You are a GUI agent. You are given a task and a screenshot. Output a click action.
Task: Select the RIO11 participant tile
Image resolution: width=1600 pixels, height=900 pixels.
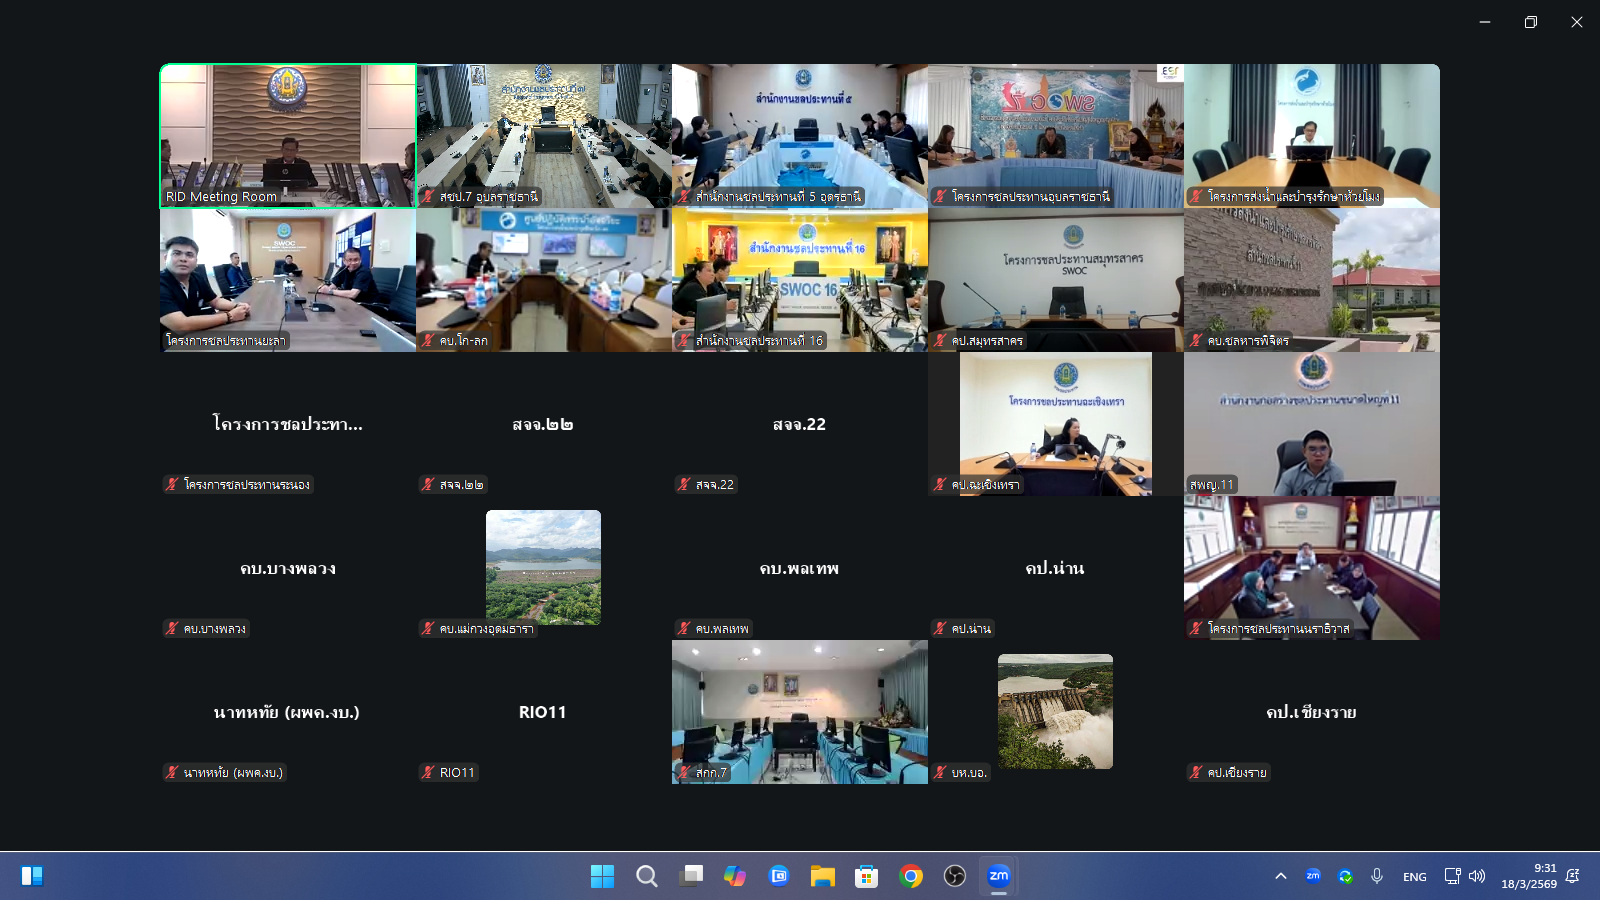pyautogui.click(x=543, y=712)
